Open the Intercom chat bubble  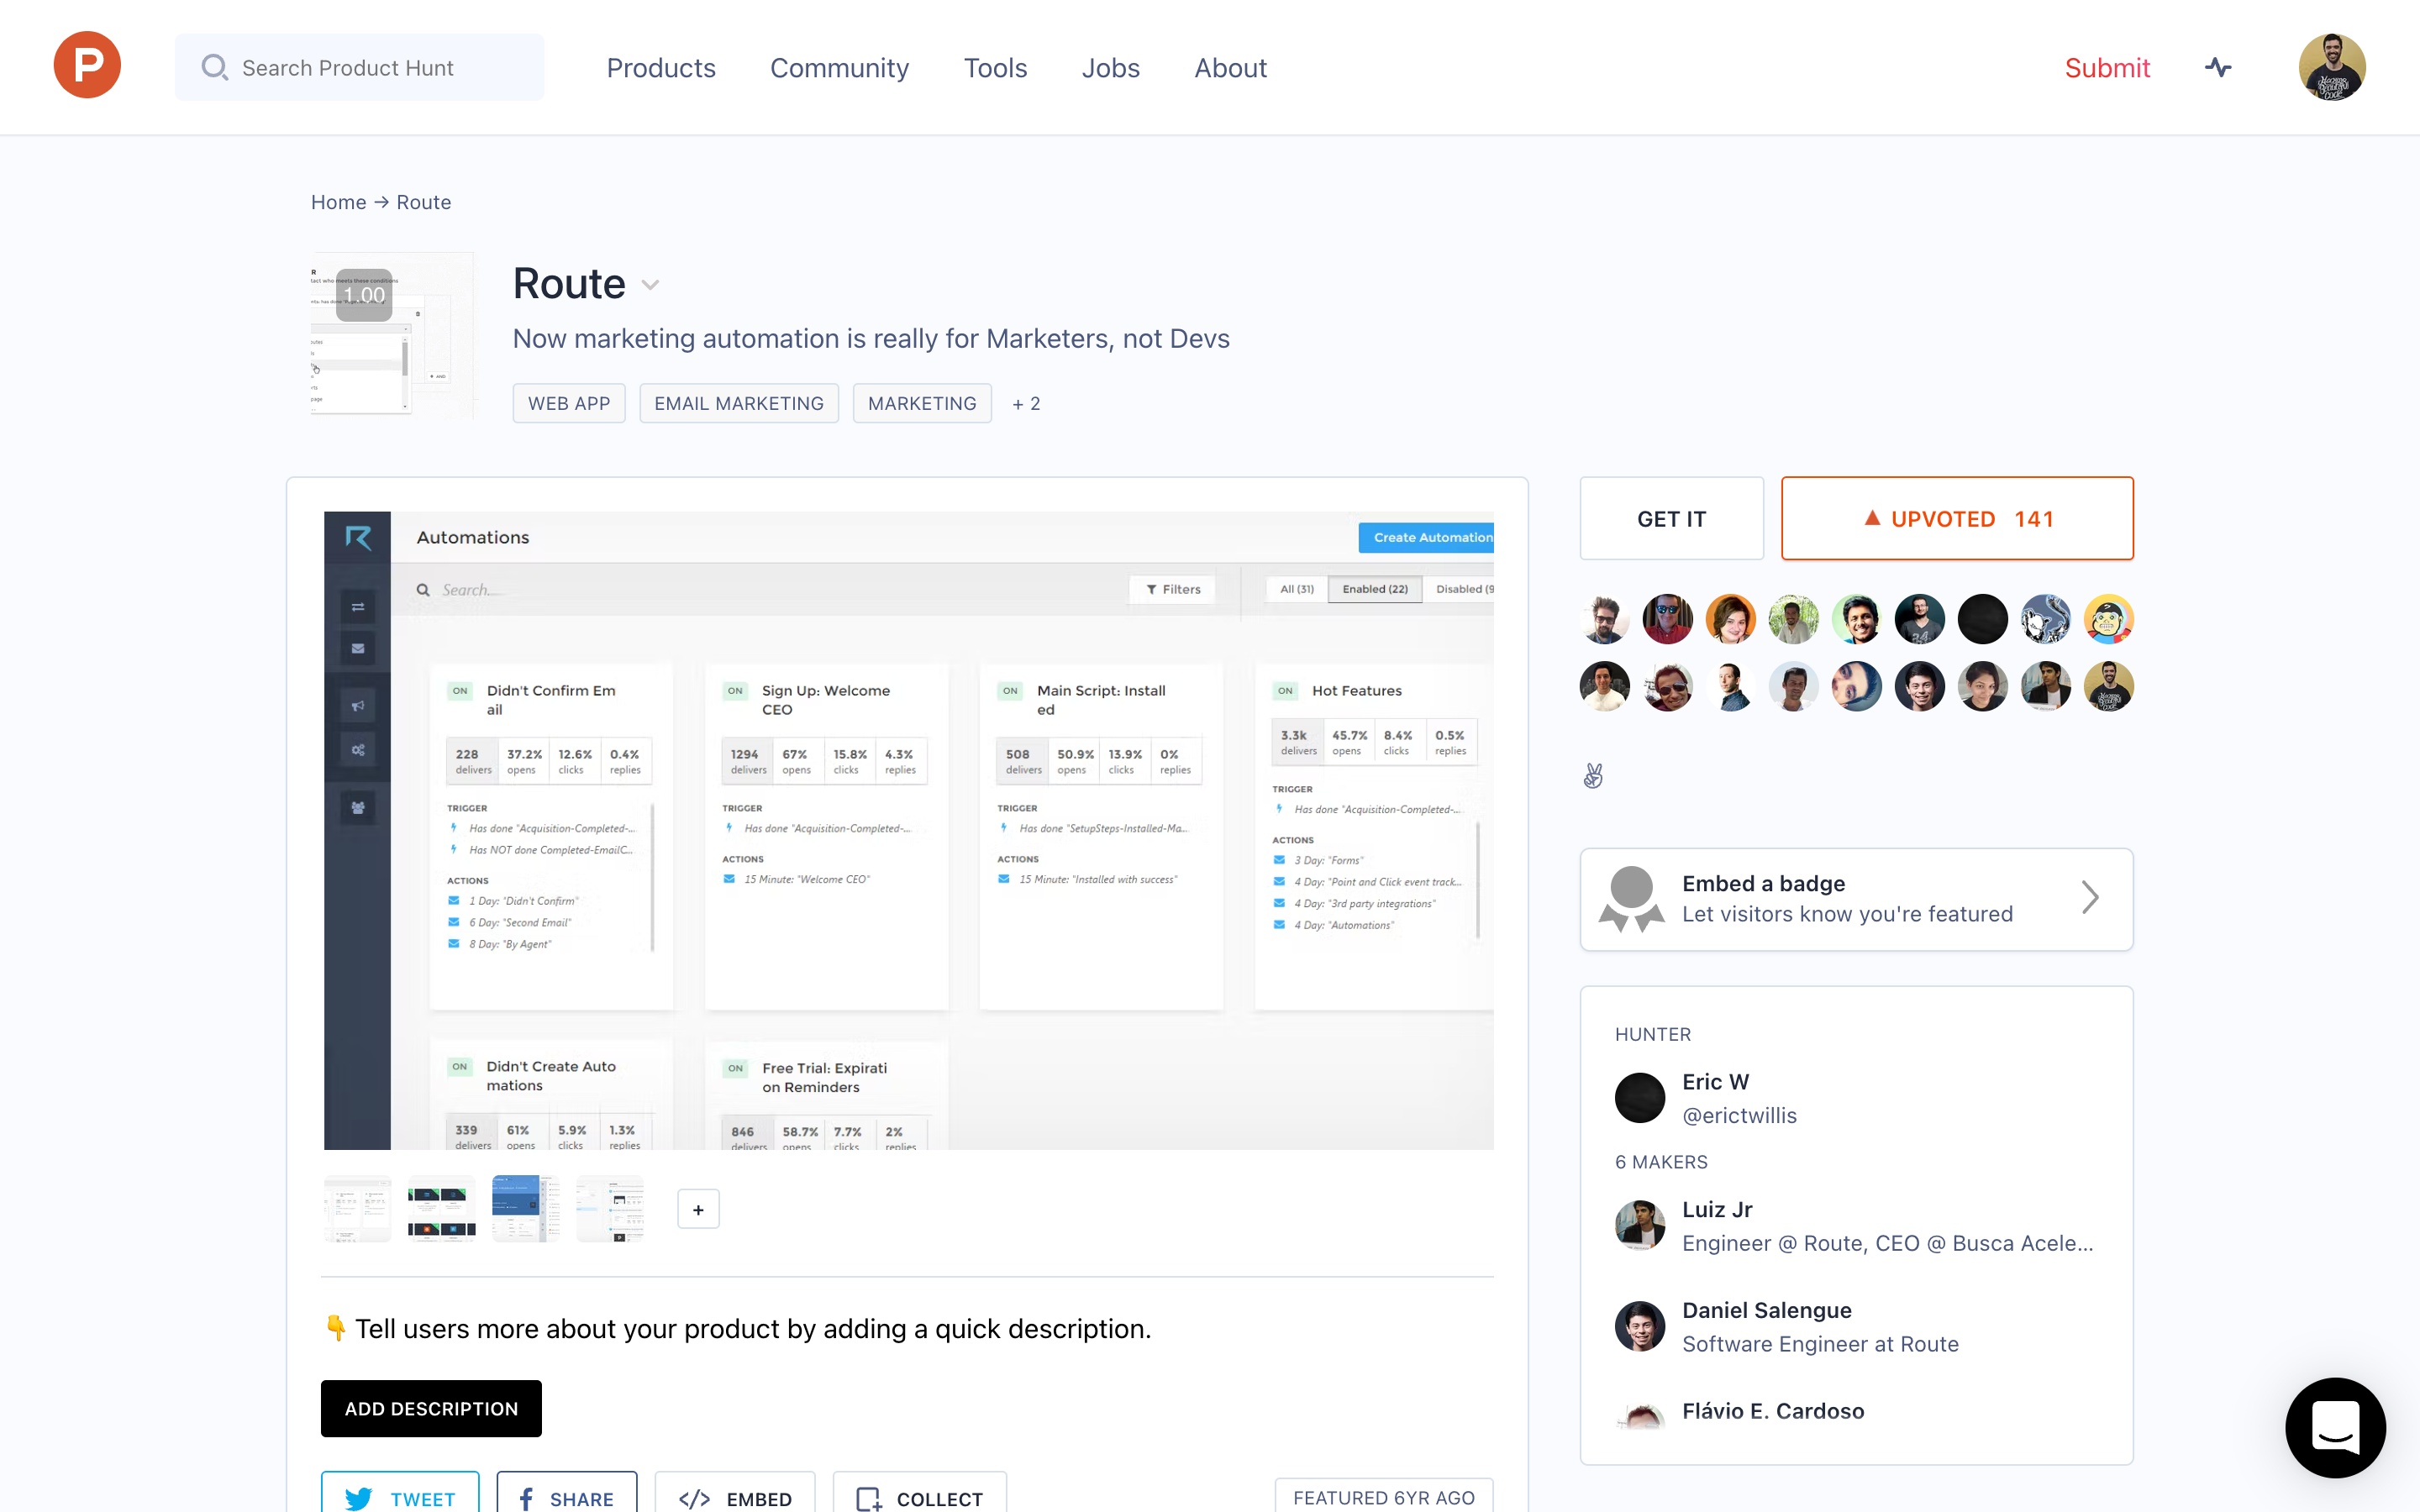(x=2335, y=1427)
